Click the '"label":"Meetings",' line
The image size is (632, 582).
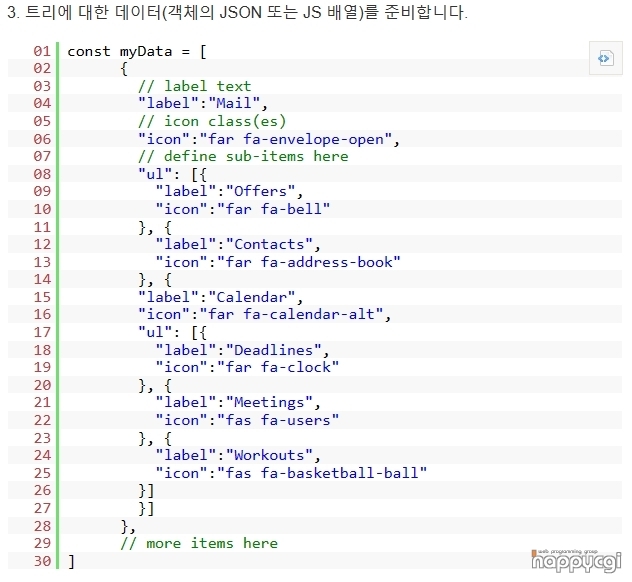(238, 403)
